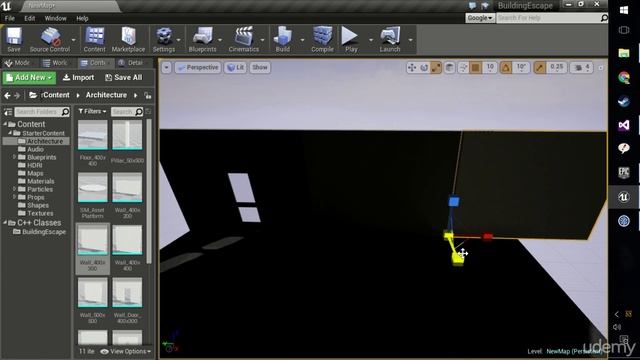Open the Show flags menu
Image resolution: width=640 pixels, height=360 pixels.
tap(260, 68)
